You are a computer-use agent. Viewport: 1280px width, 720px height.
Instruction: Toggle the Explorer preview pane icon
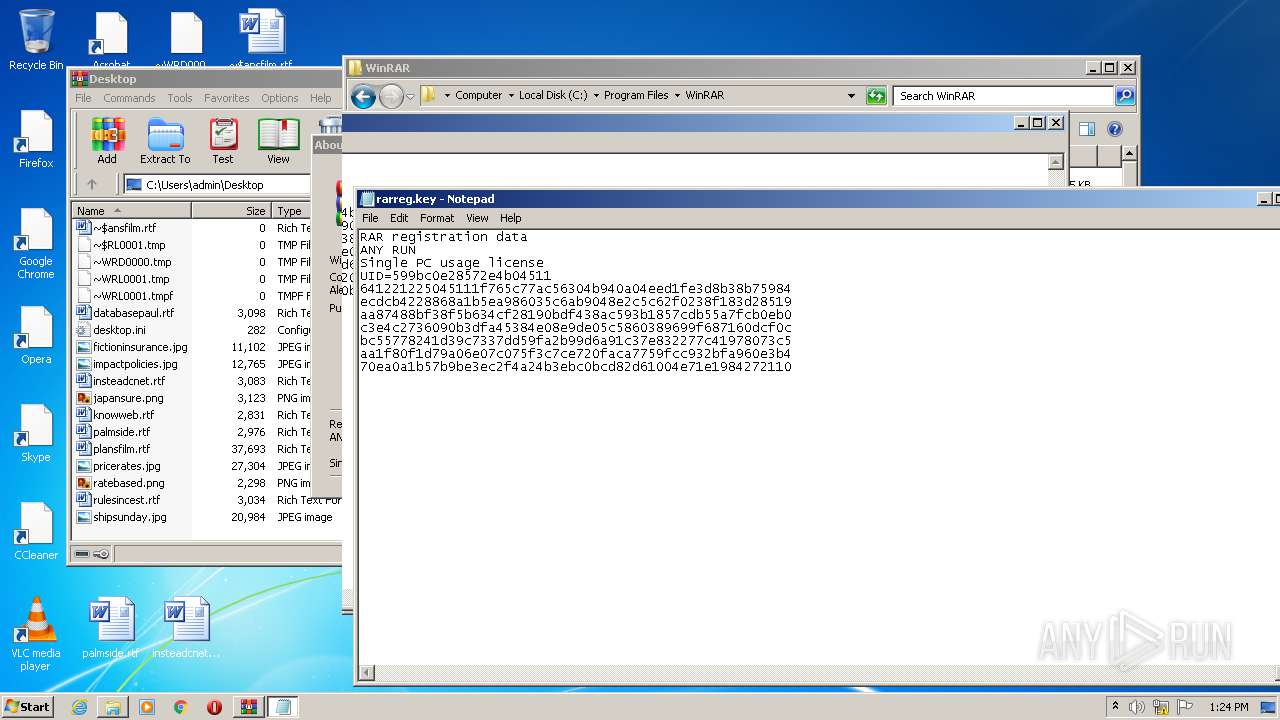click(1087, 129)
